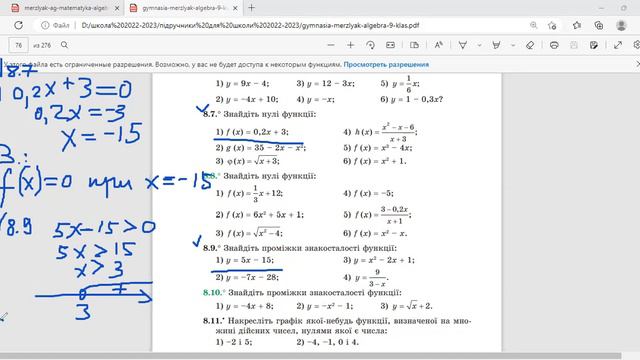The height and width of the screenshot is (360, 640).
Task: Click the site info icon next to Файл
Action: [45, 25]
